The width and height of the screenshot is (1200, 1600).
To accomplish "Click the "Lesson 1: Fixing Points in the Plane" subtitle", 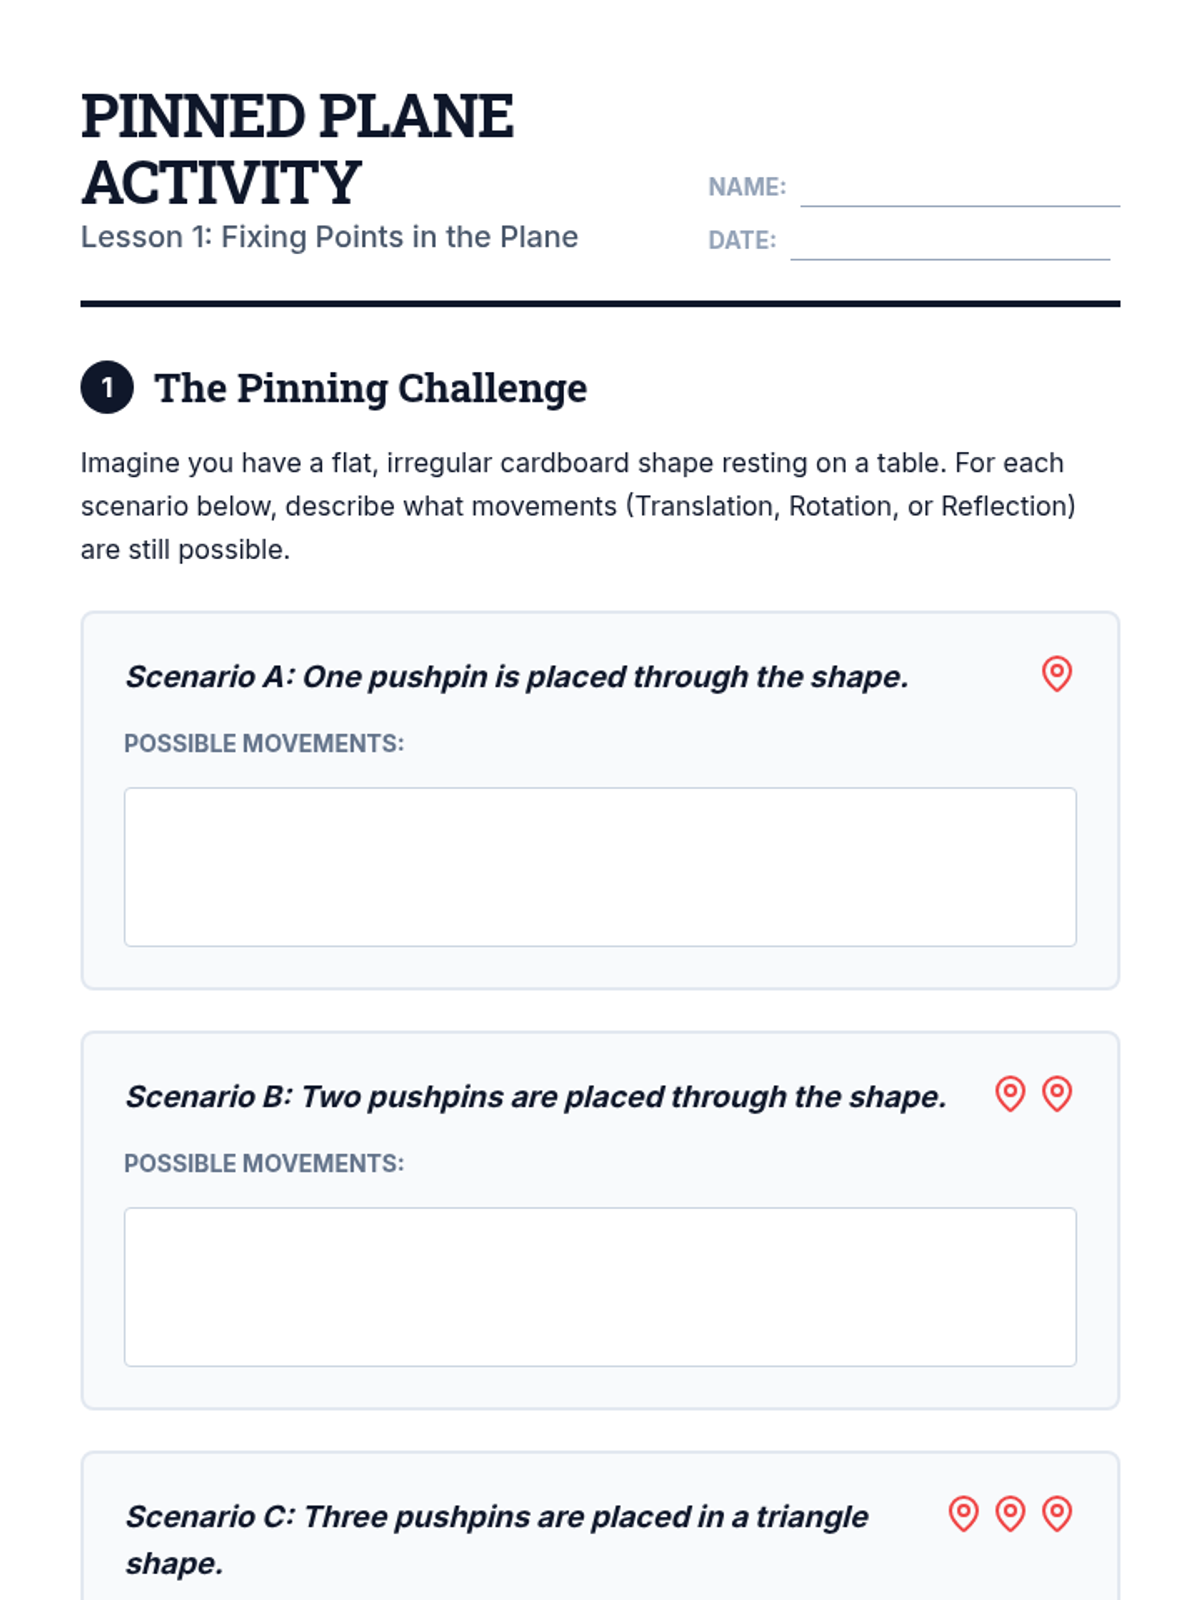I will tap(329, 237).
